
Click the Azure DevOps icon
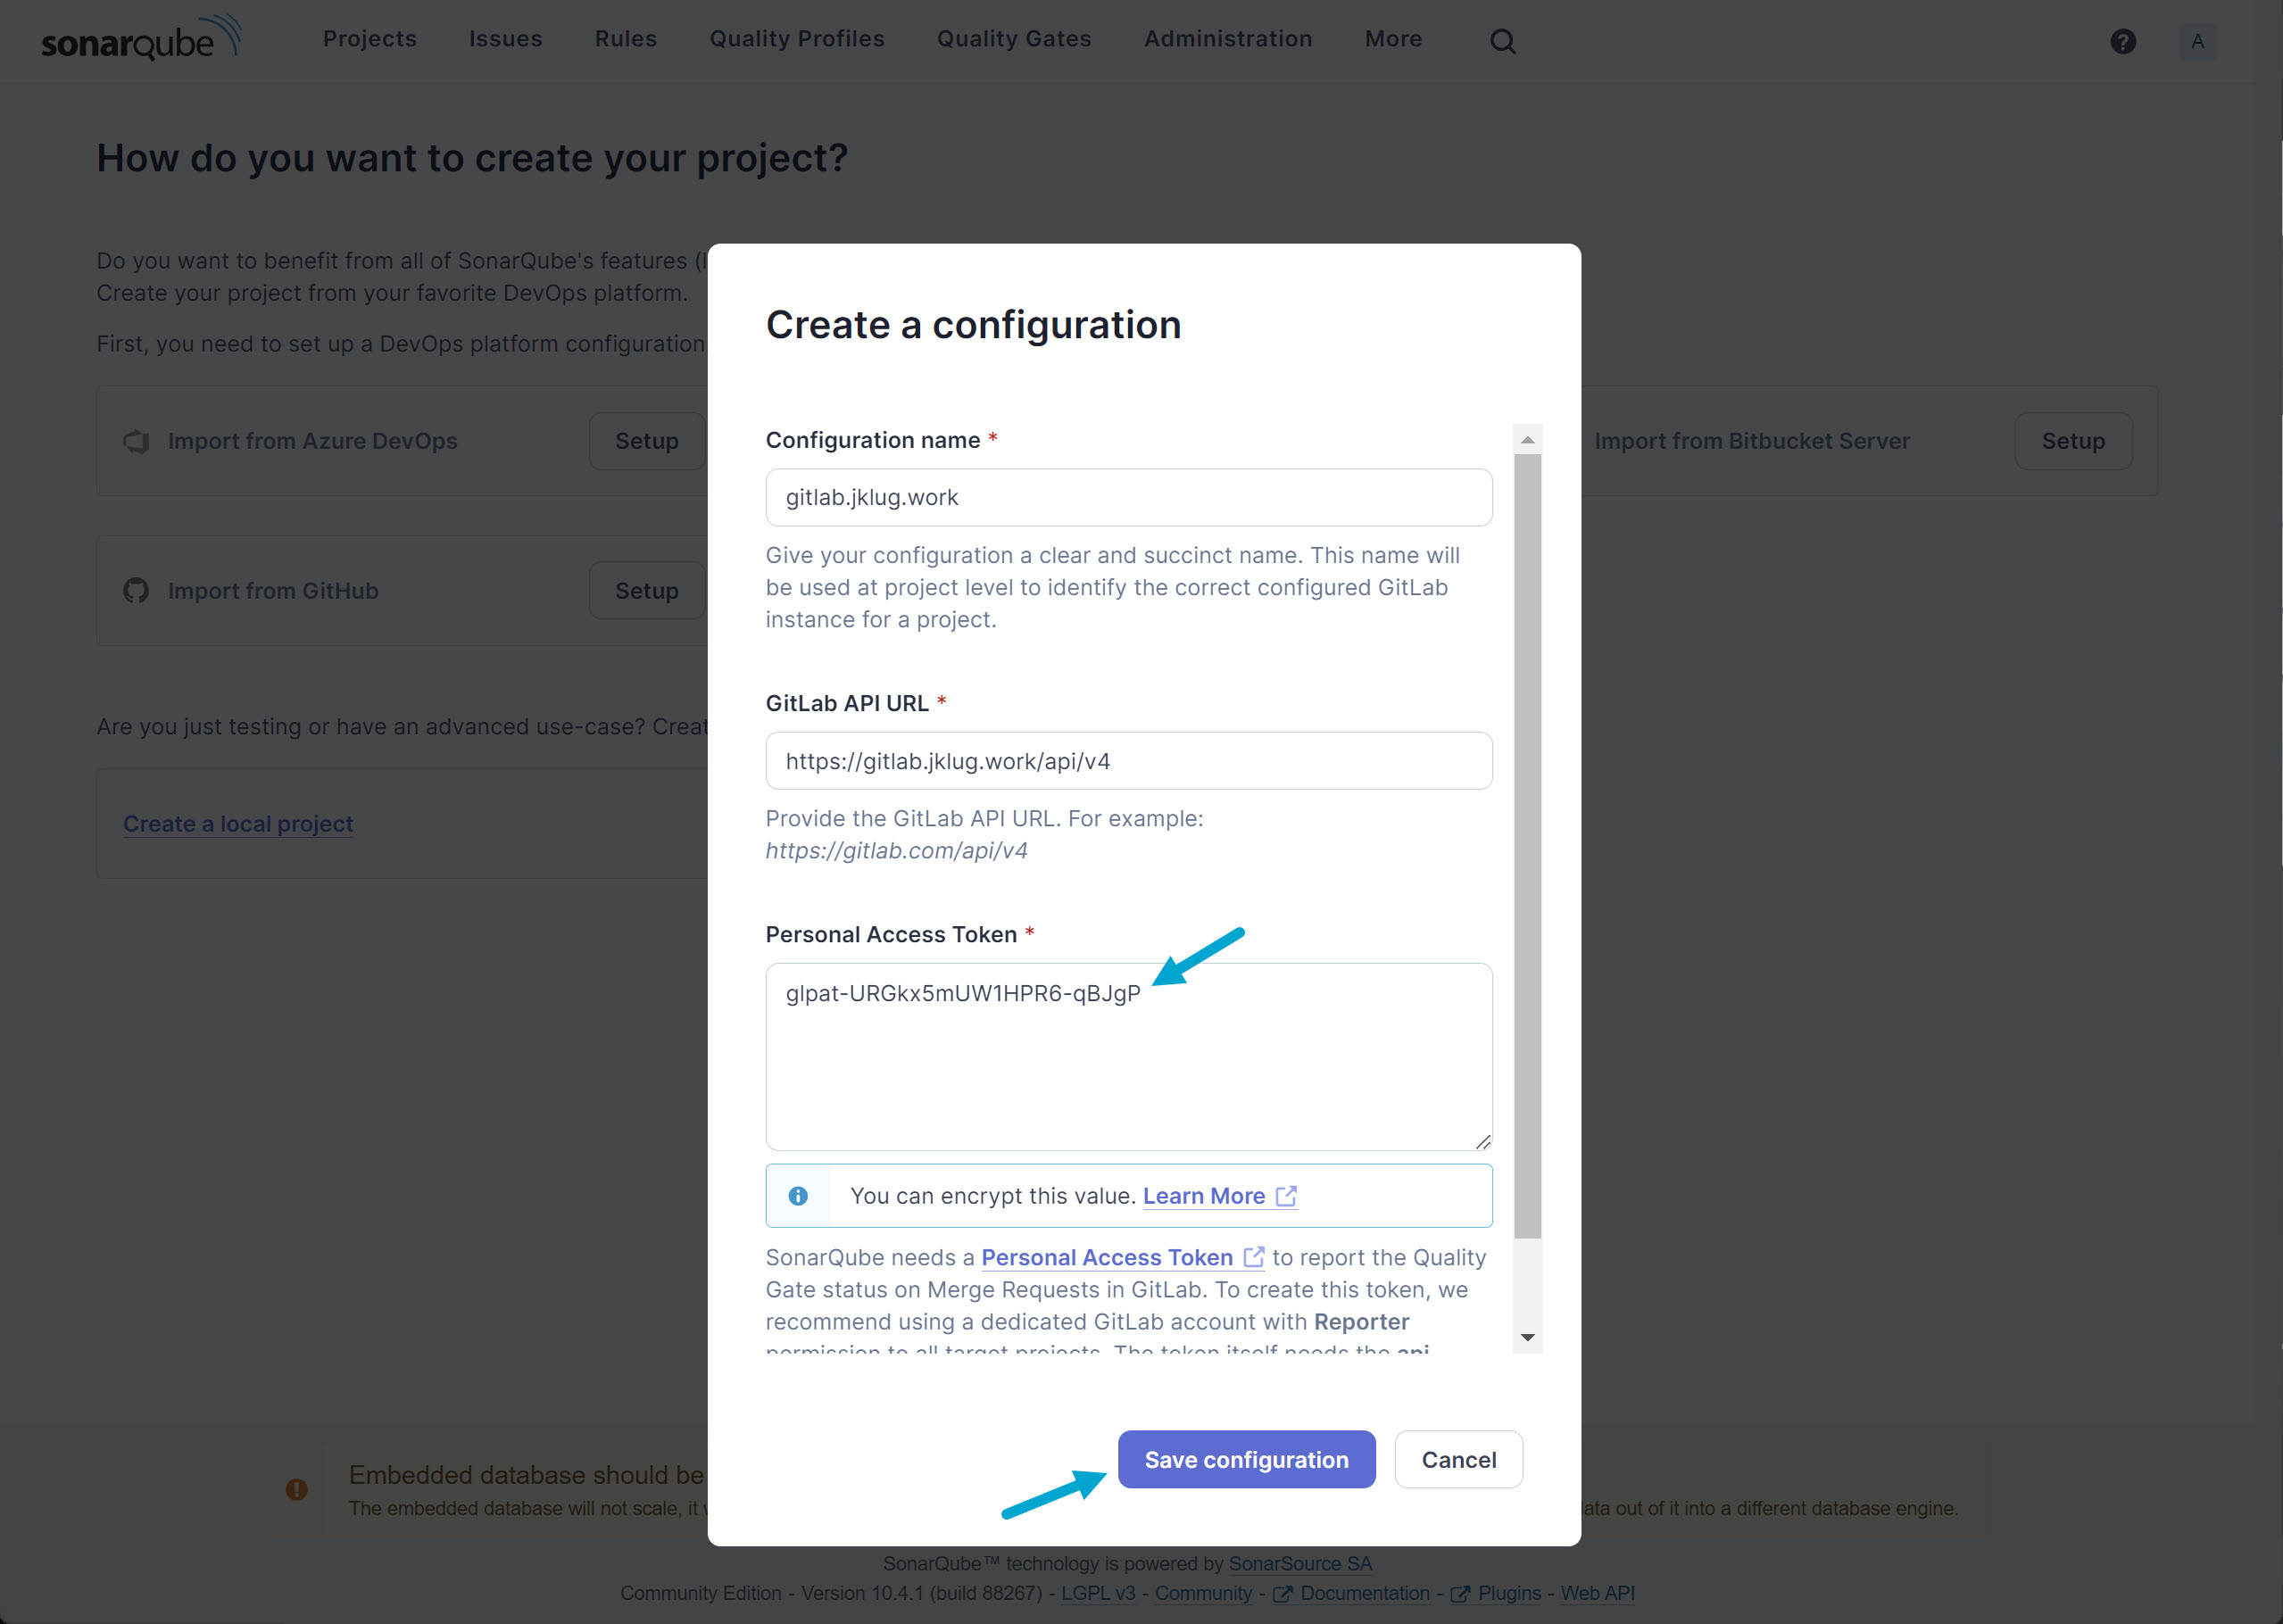tap(136, 441)
